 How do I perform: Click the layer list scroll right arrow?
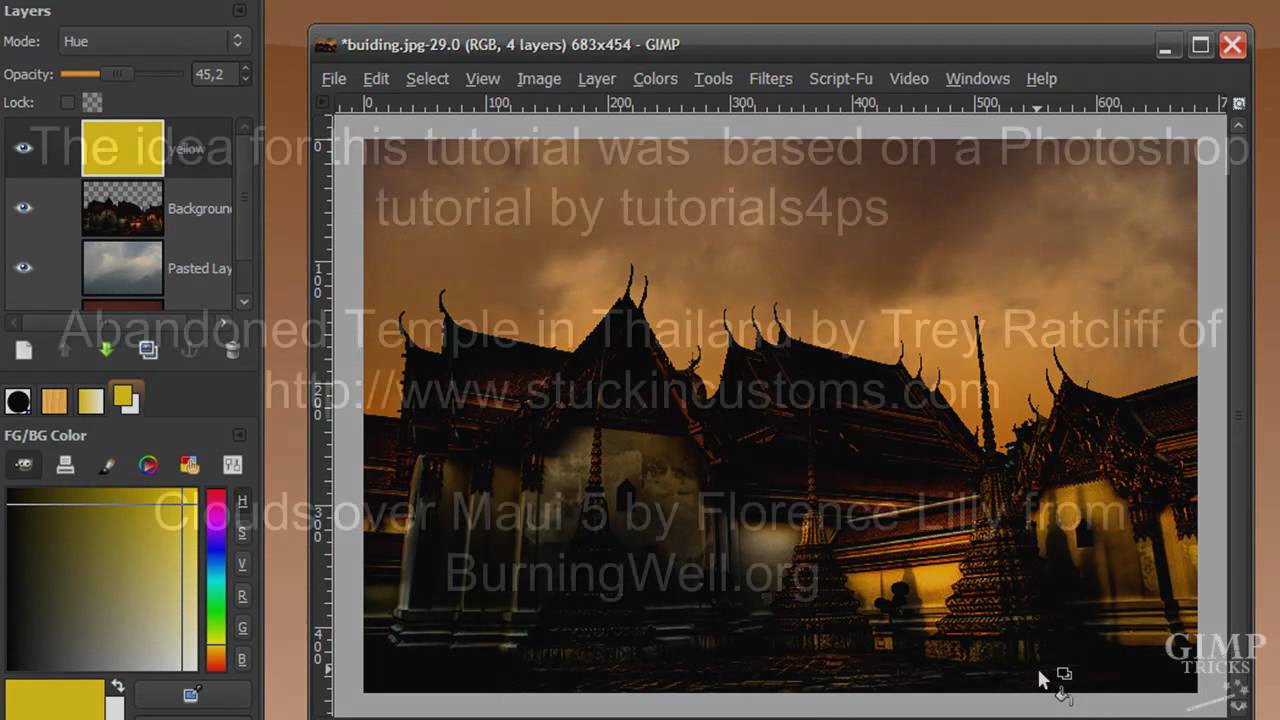[x=224, y=323]
